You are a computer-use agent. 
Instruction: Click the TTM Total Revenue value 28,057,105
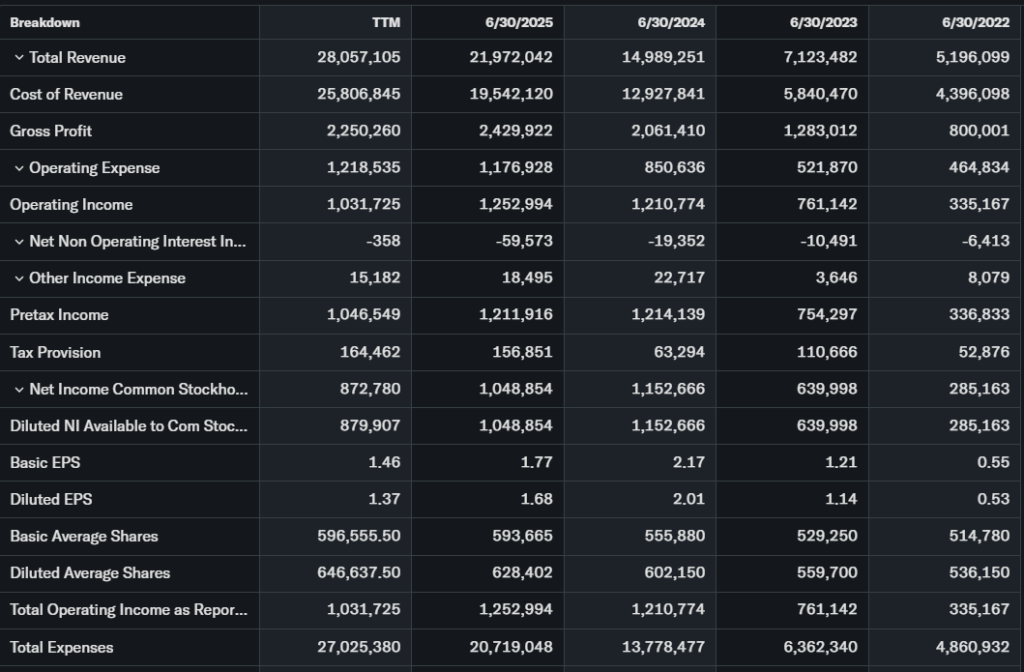[358, 58]
